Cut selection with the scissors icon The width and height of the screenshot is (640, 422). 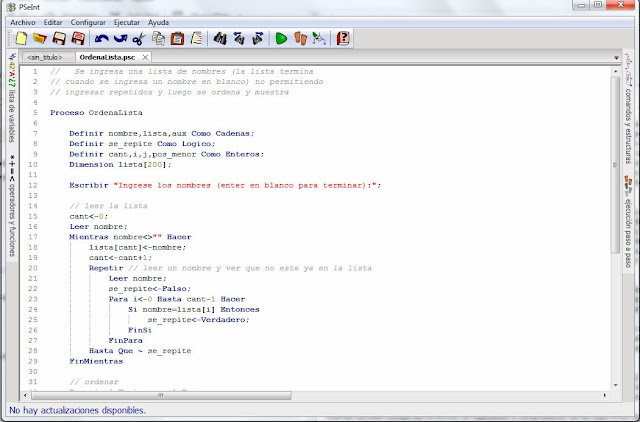pyautogui.click(x=139, y=39)
